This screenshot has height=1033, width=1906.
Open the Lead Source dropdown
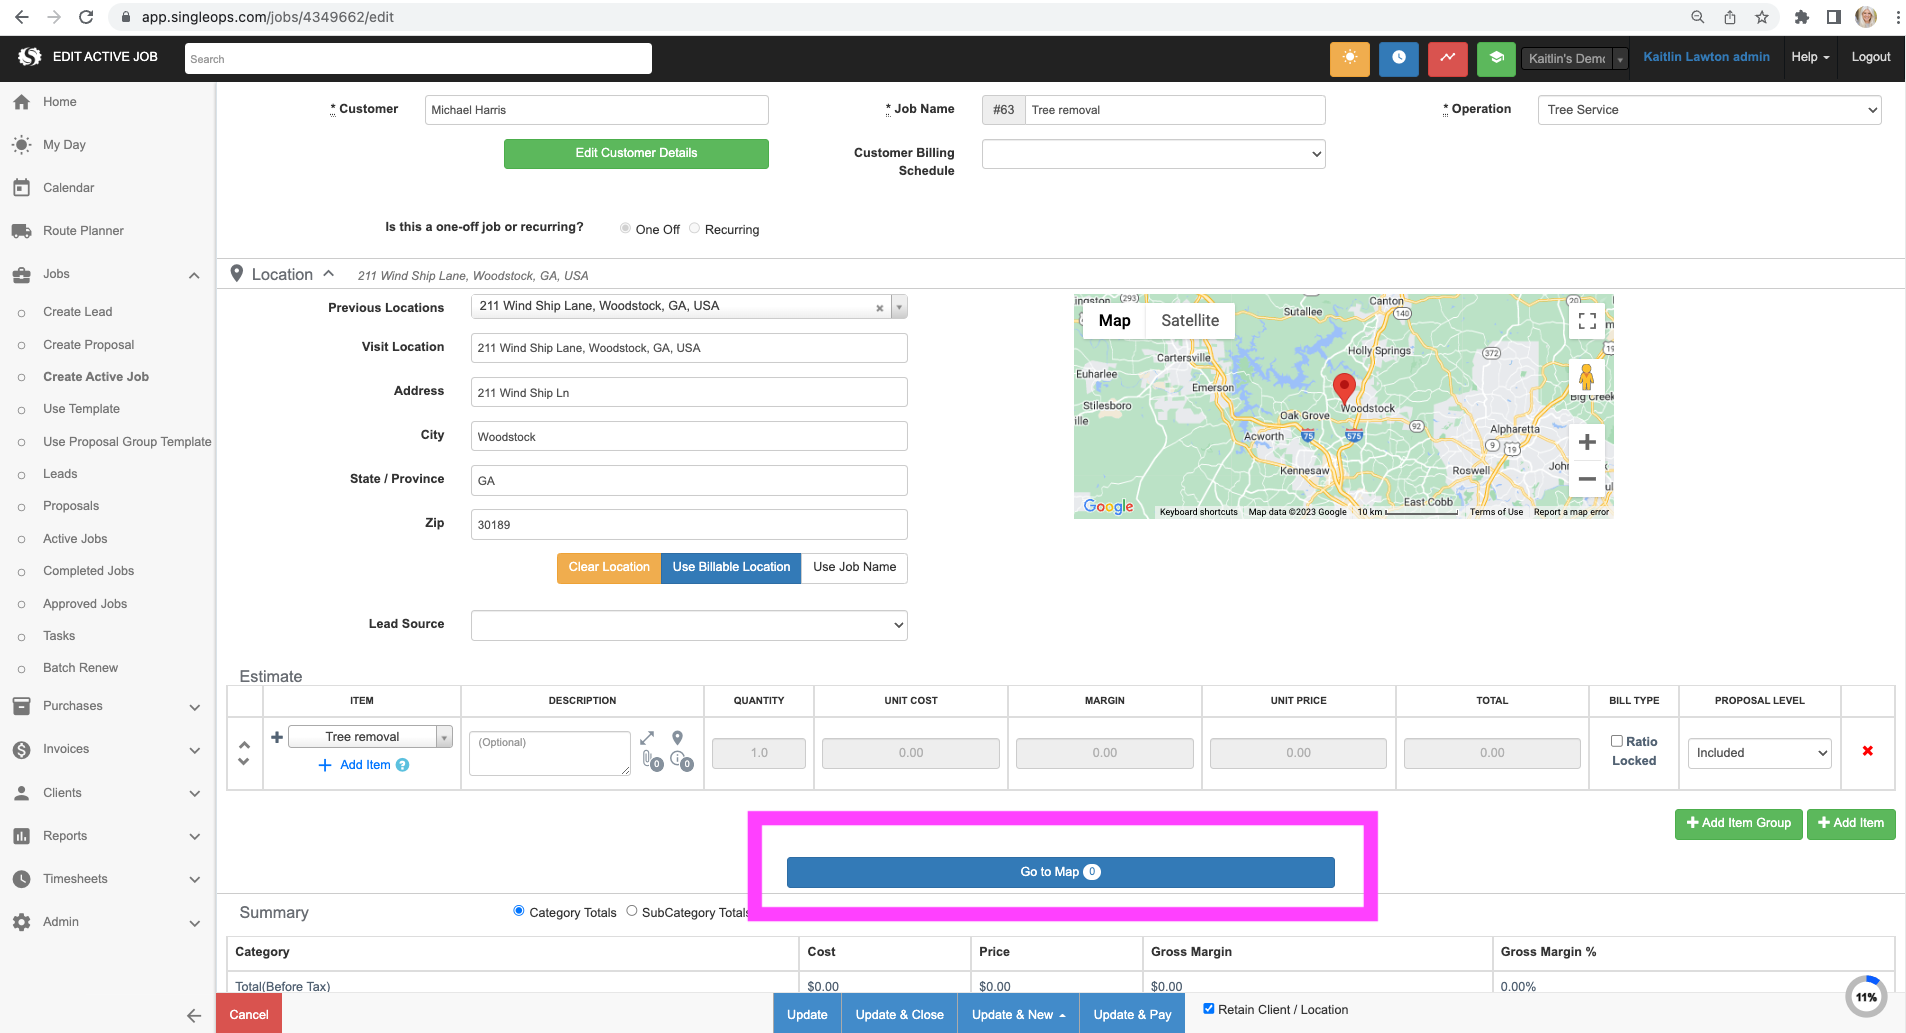tap(688, 625)
